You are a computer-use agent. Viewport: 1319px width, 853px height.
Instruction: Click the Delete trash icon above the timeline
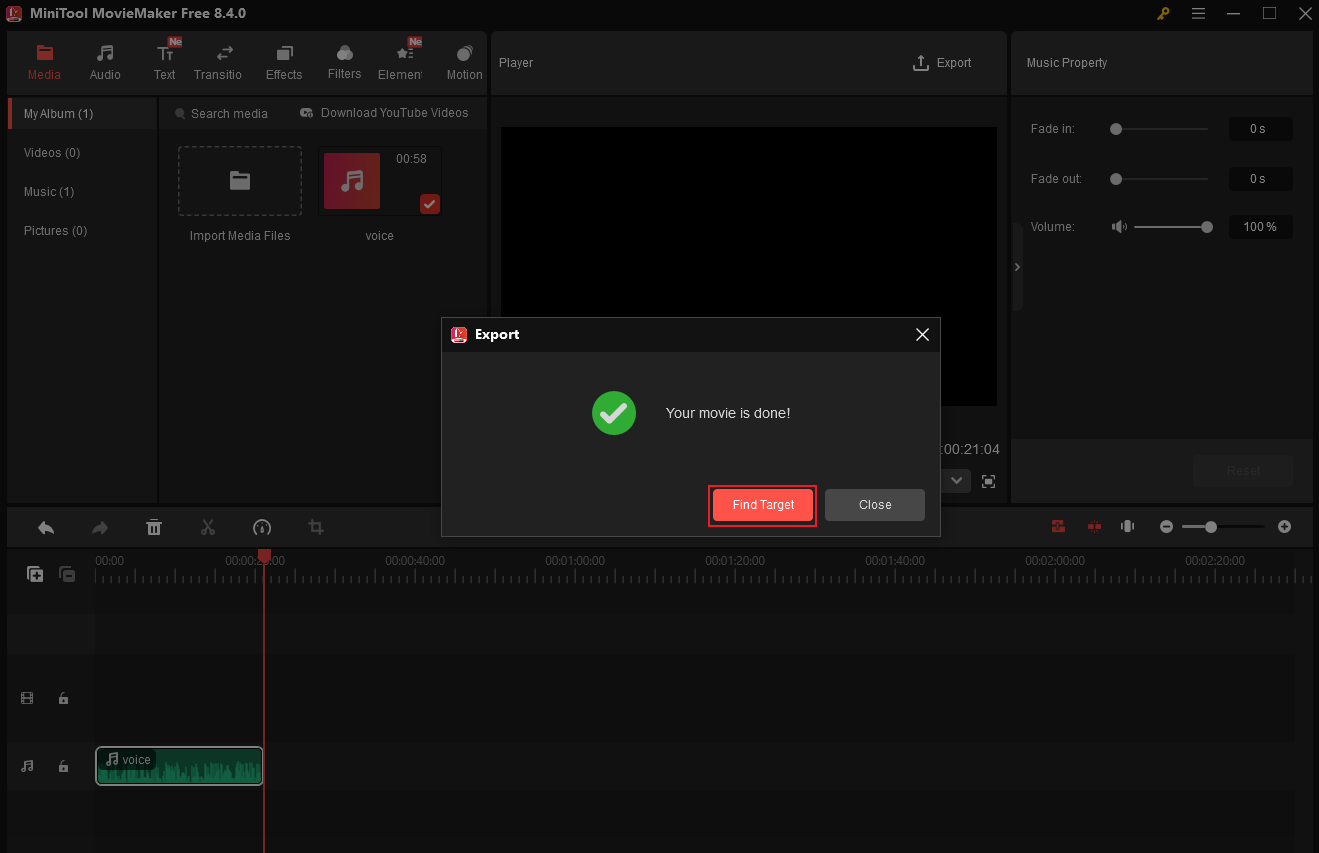coord(154,527)
